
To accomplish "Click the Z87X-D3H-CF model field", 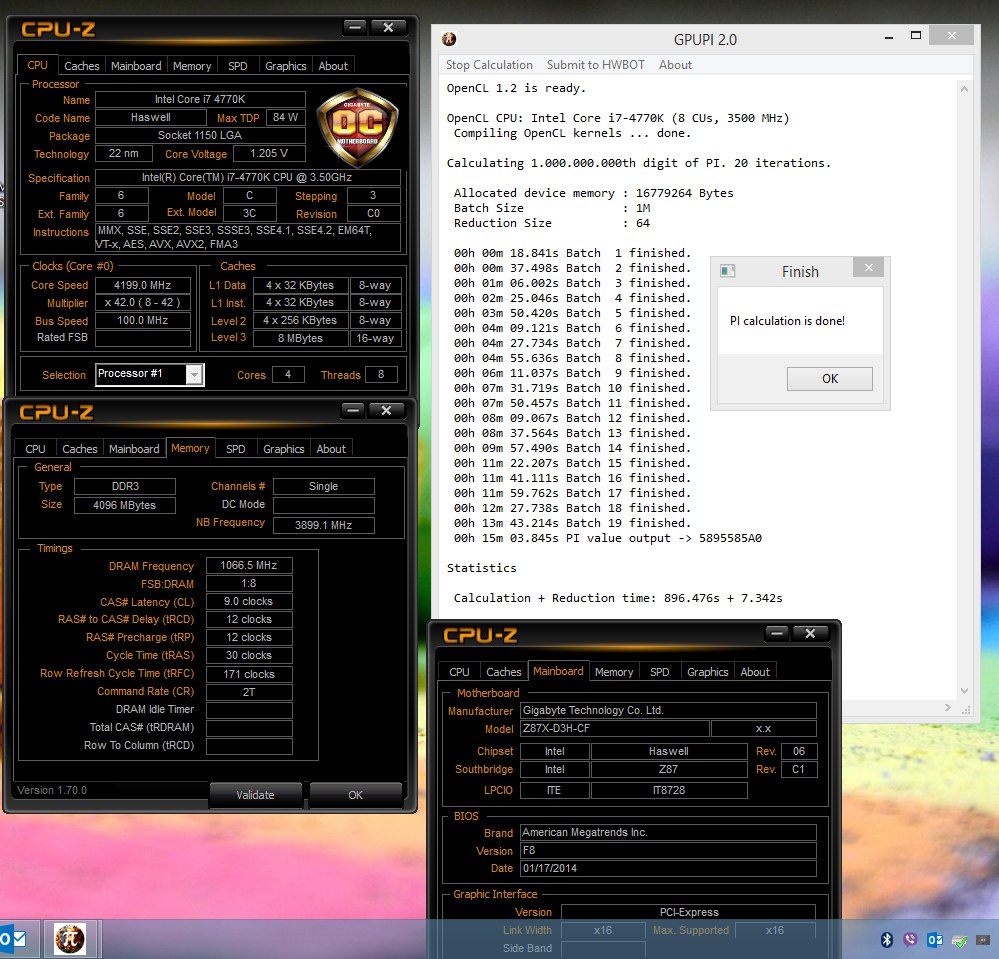I will coord(615,728).
